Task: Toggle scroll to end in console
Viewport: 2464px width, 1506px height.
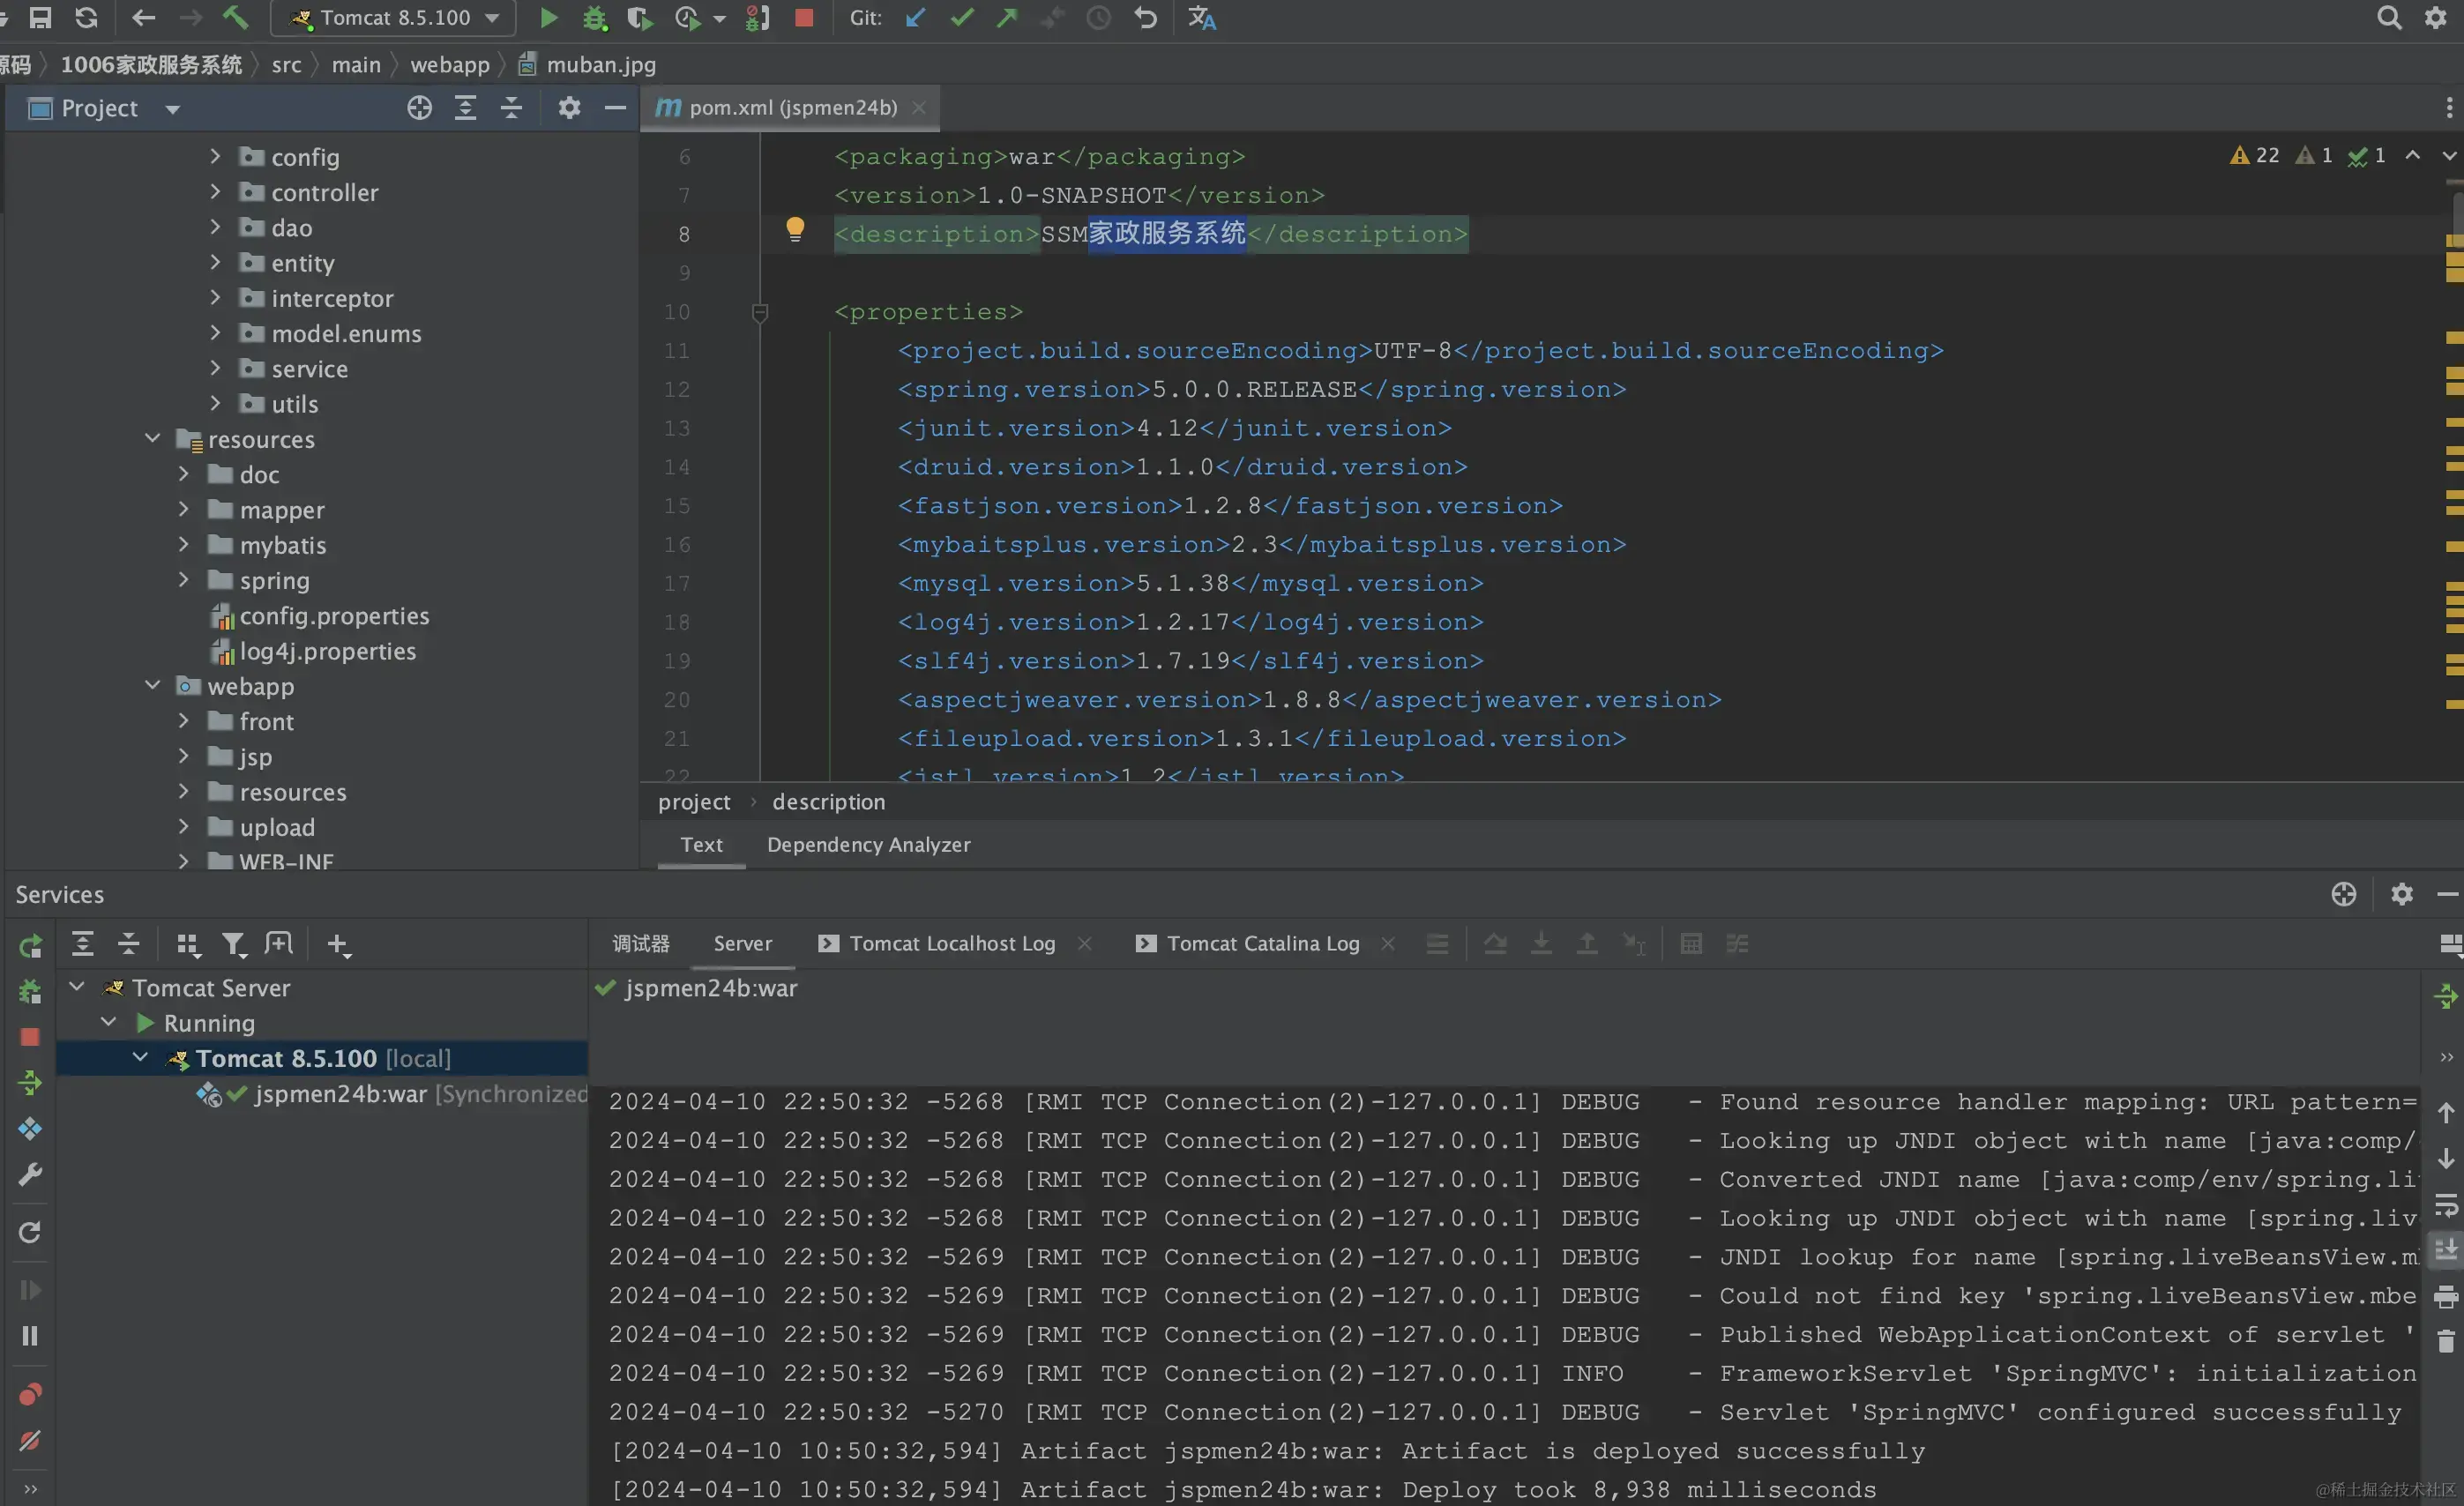Action: click(2446, 1250)
